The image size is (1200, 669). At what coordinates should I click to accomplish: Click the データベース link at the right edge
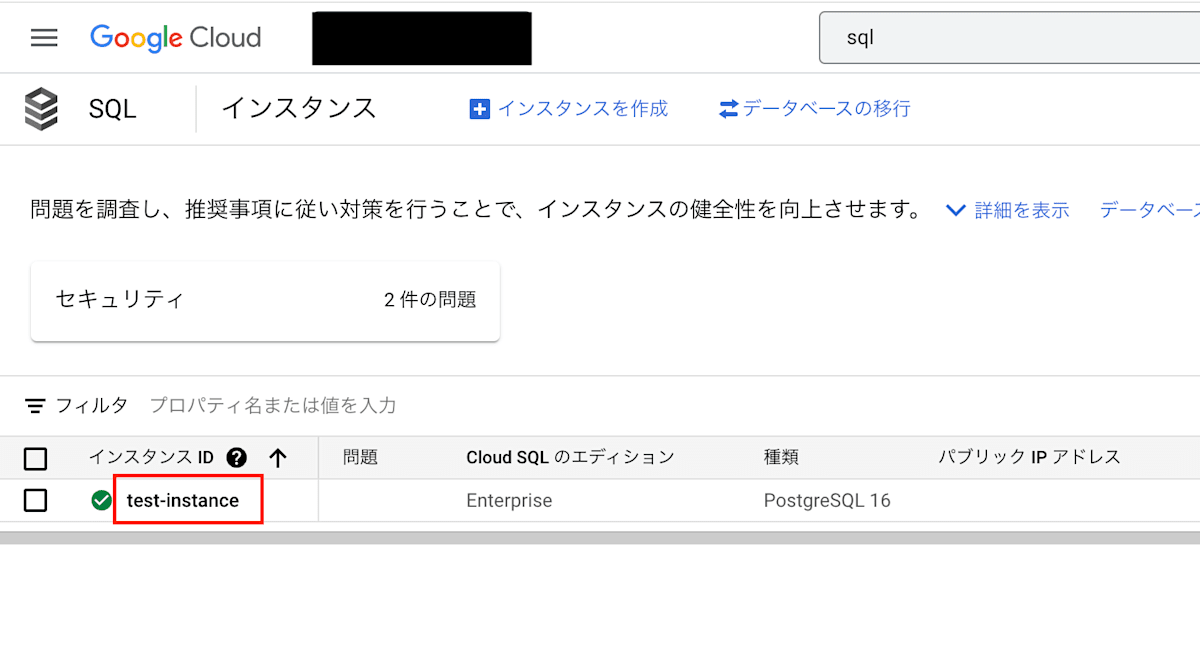1150,210
